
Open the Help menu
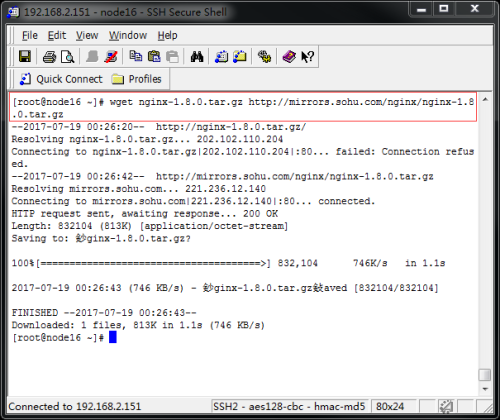[167, 35]
